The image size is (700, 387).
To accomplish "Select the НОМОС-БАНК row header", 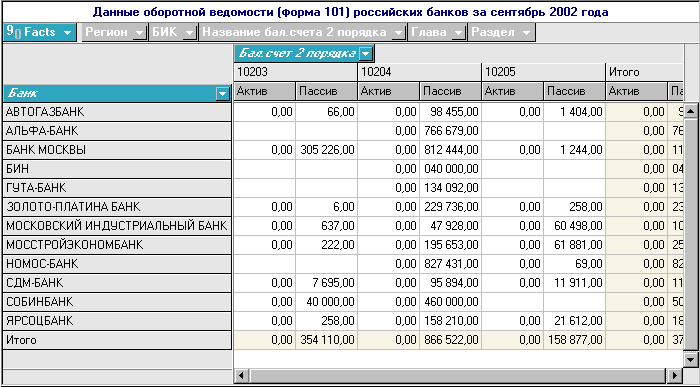I will 117,263.
